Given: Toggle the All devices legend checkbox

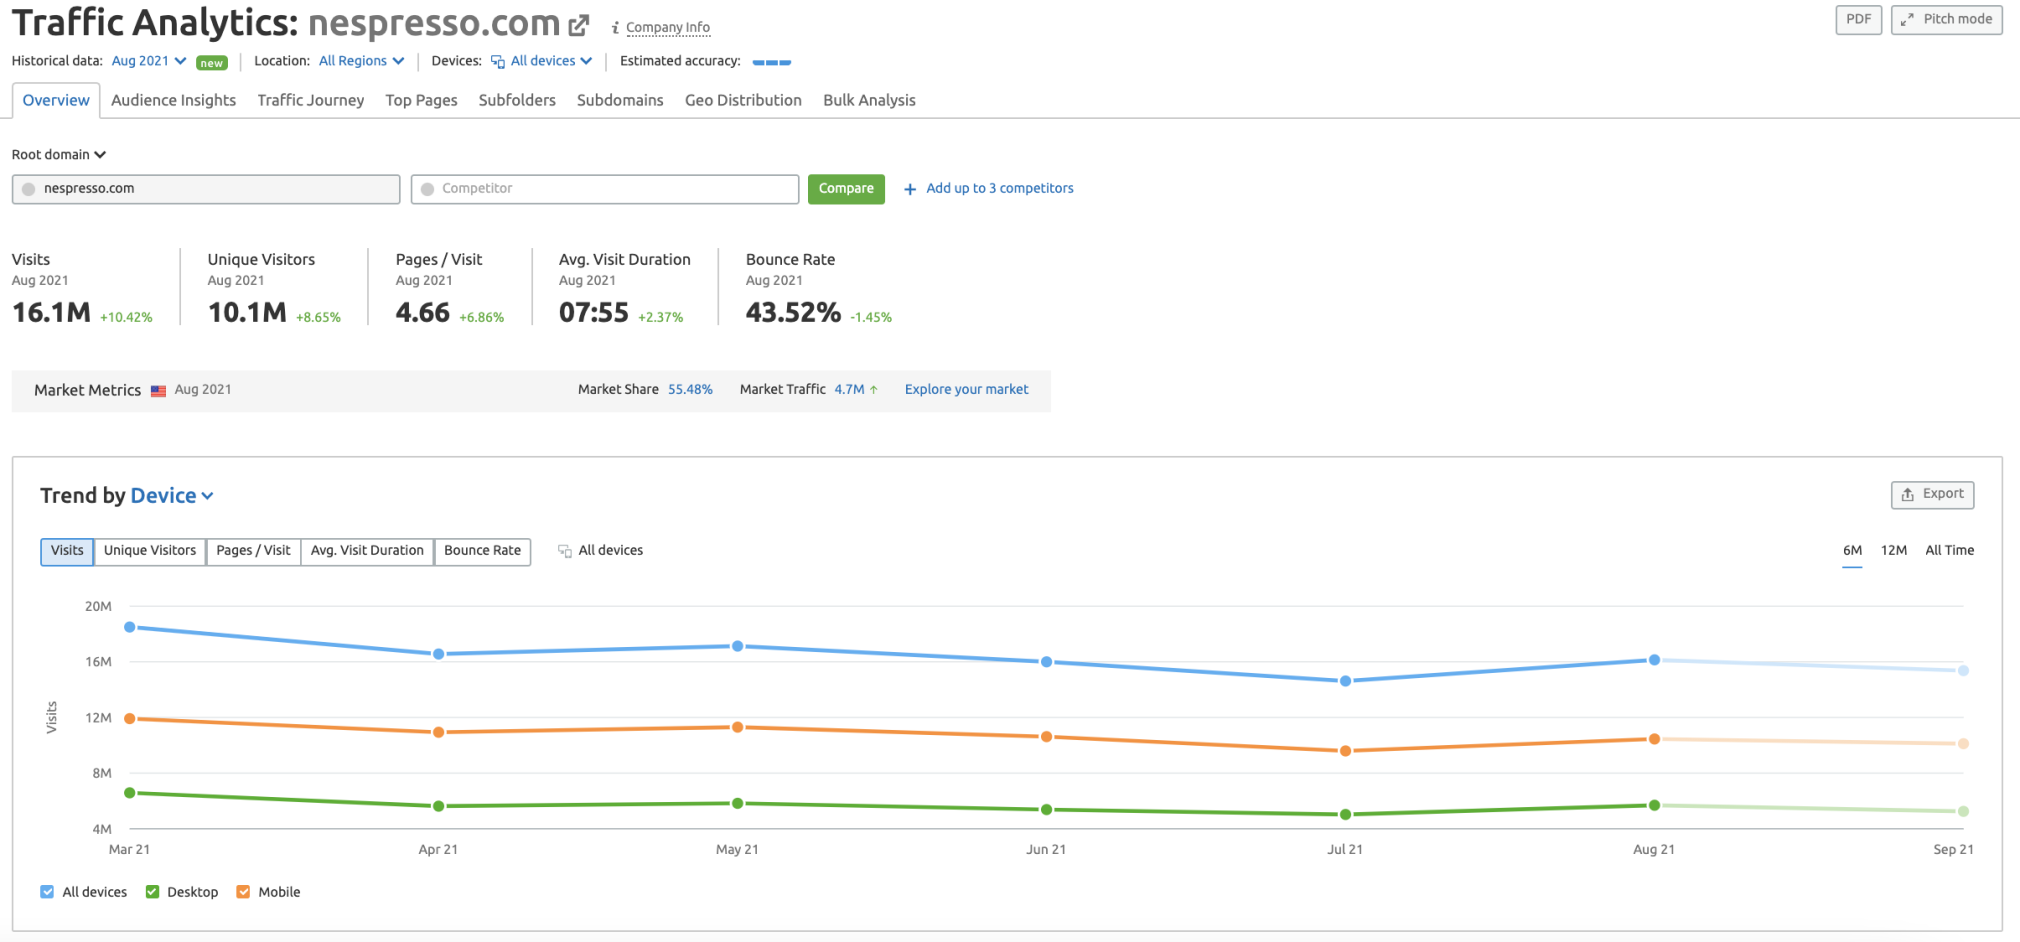Looking at the screenshot, I should 47,892.
